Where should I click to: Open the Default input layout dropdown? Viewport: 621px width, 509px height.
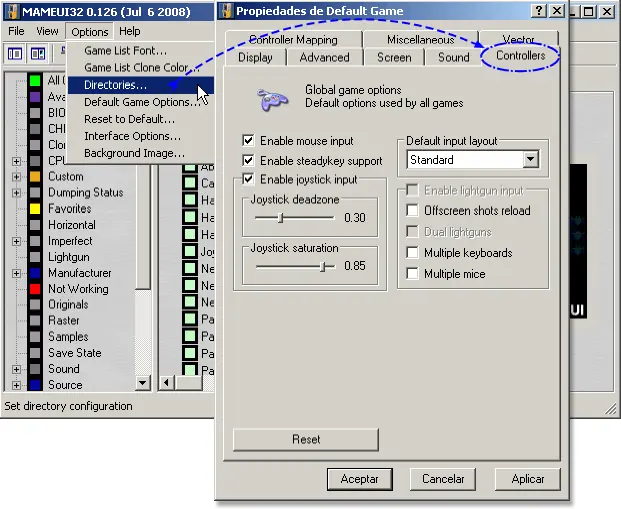[x=530, y=160]
